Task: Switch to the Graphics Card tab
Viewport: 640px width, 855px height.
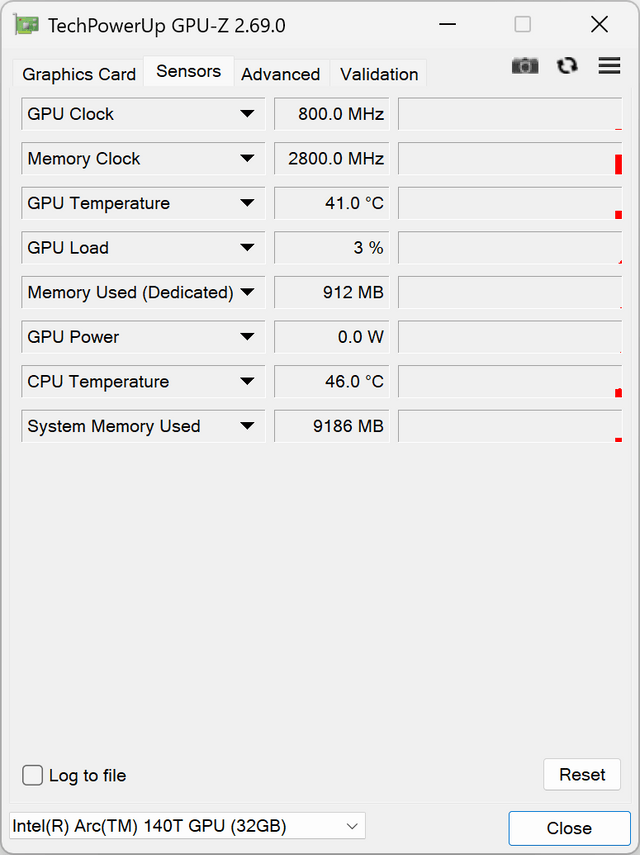Action: tap(79, 74)
